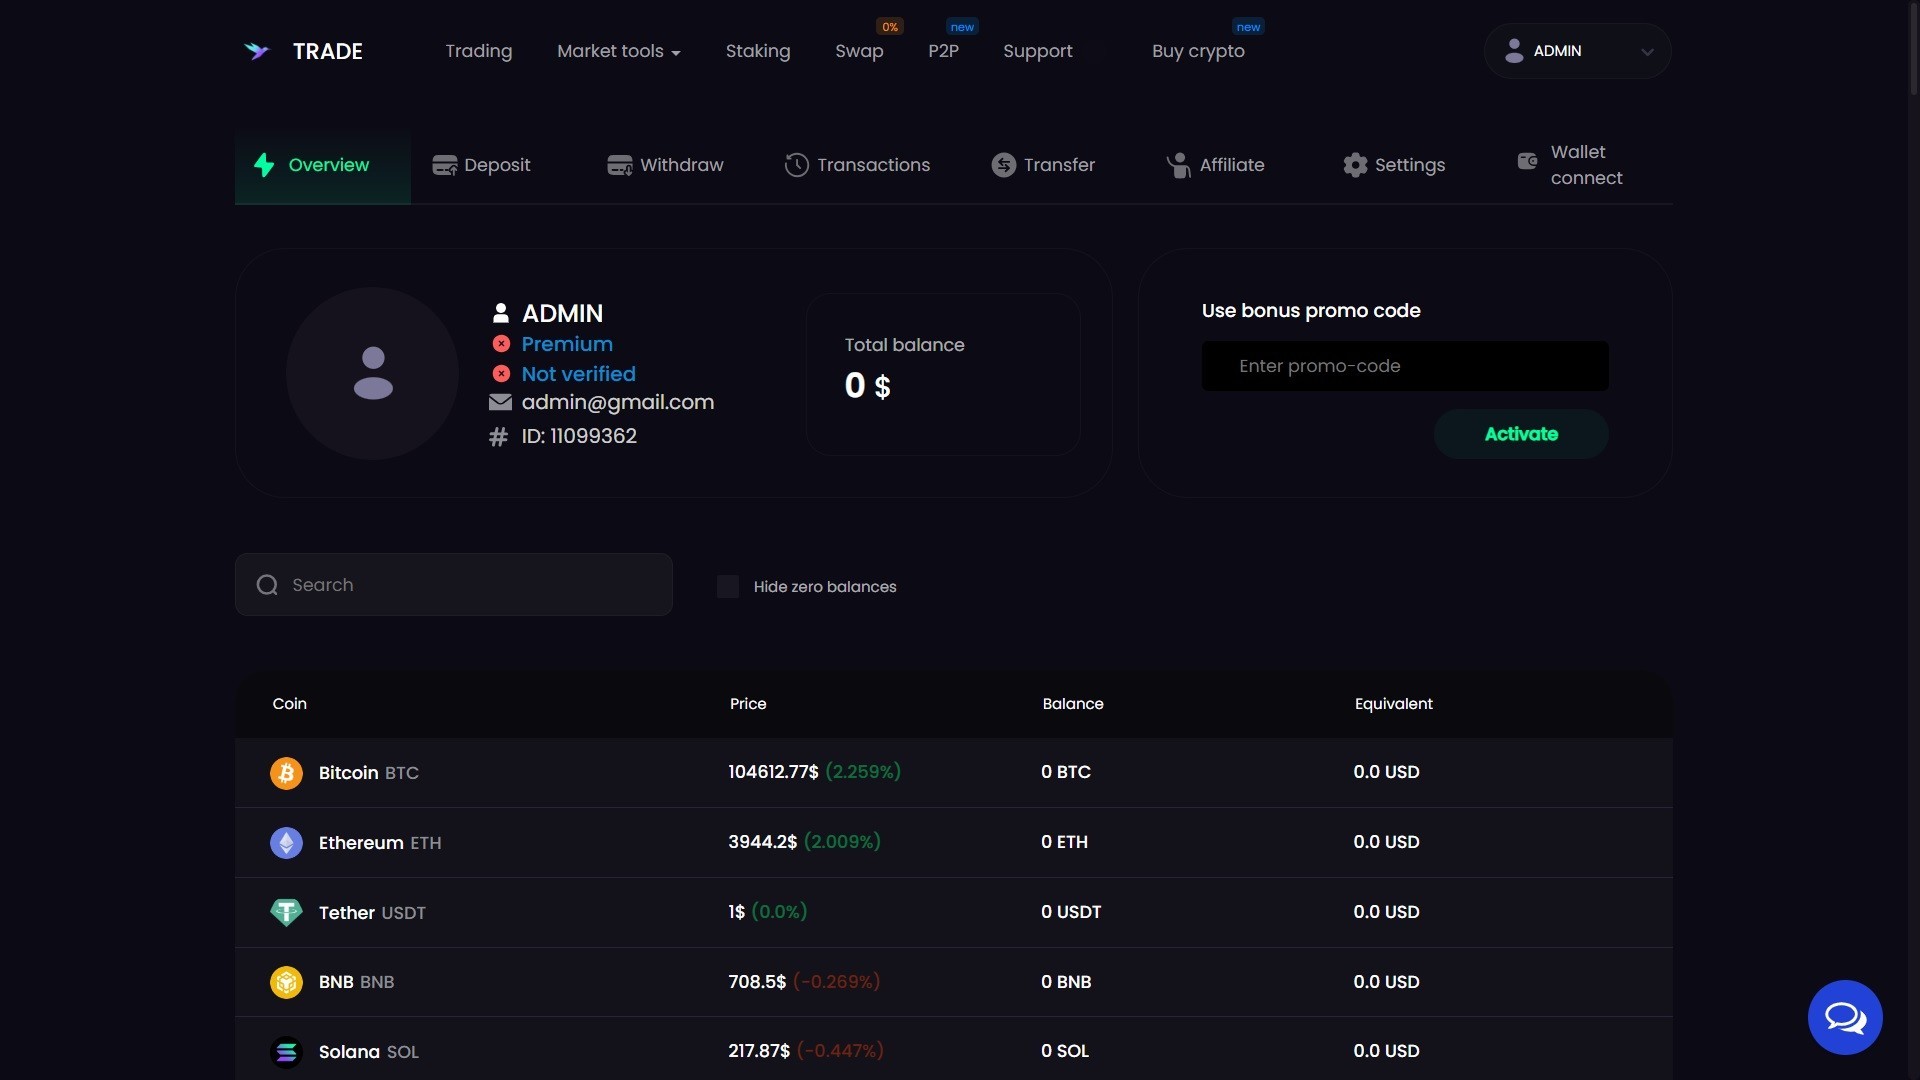1920x1080 pixels.
Task: Expand the Market tools dropdown
Action: (x=618, y=51)
